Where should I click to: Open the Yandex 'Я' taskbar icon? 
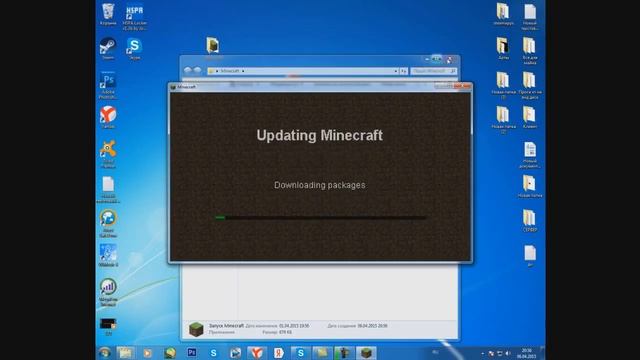279,353
